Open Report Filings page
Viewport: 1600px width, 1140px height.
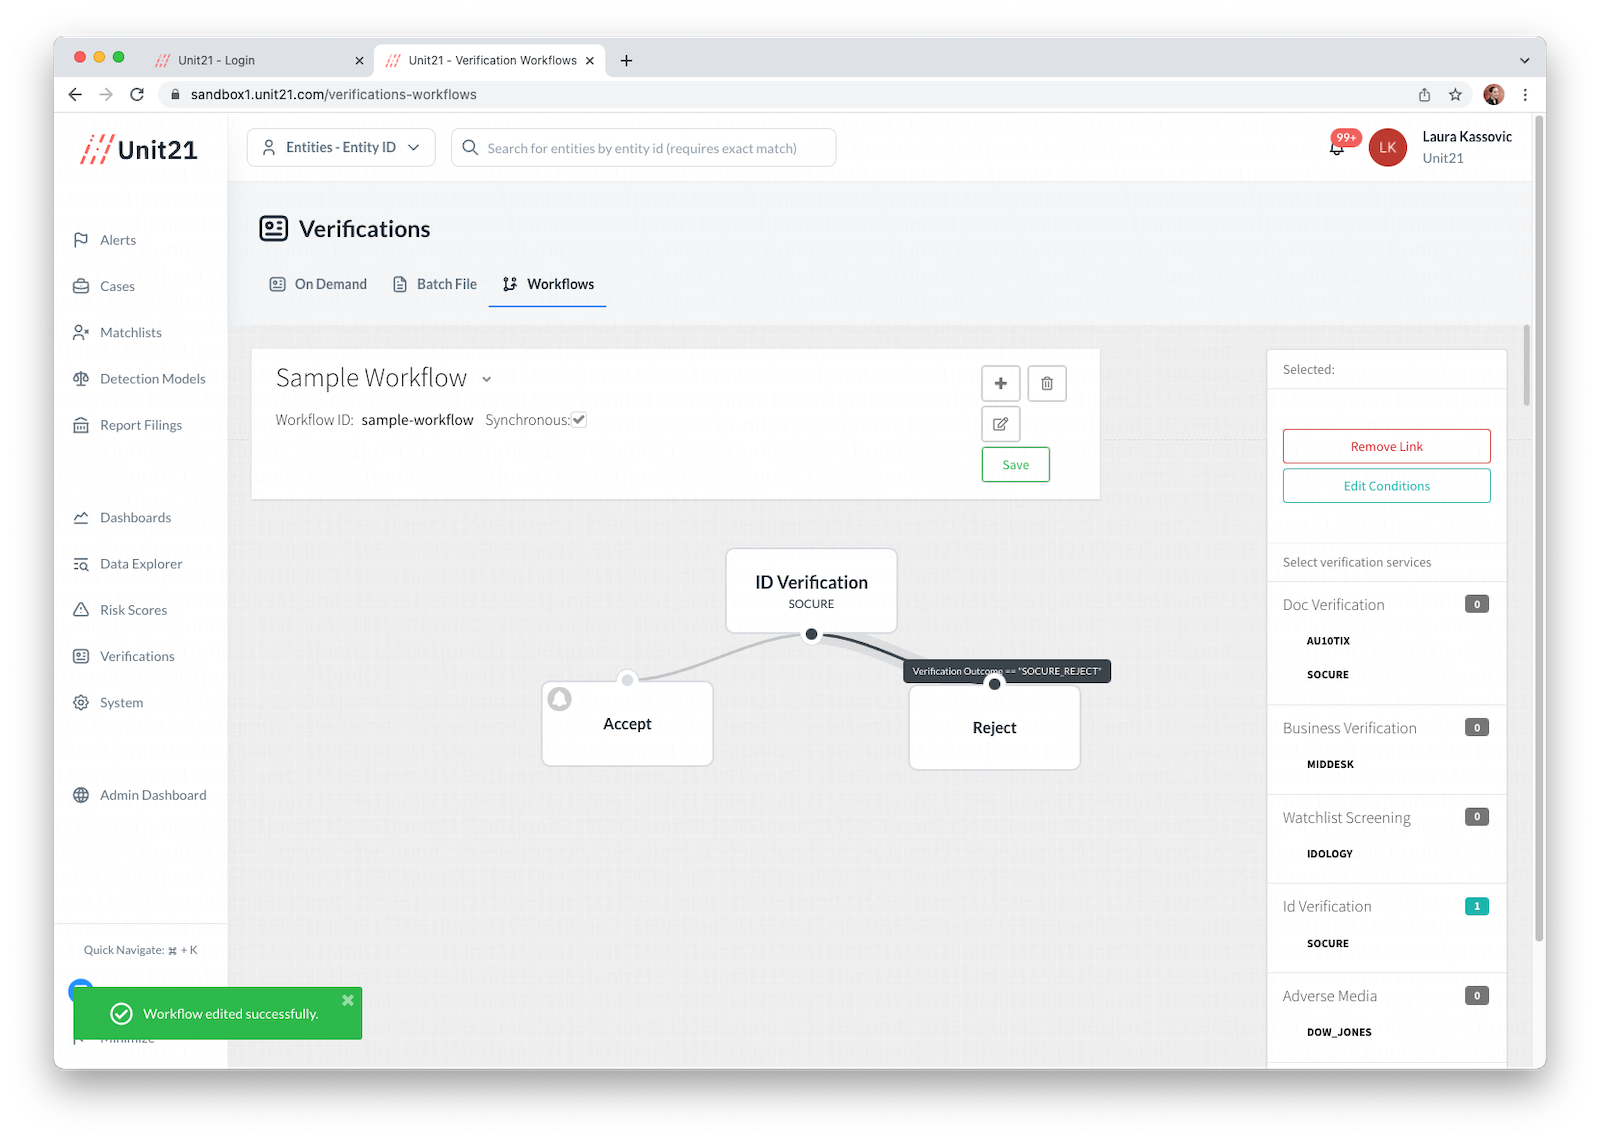point(127,425)
